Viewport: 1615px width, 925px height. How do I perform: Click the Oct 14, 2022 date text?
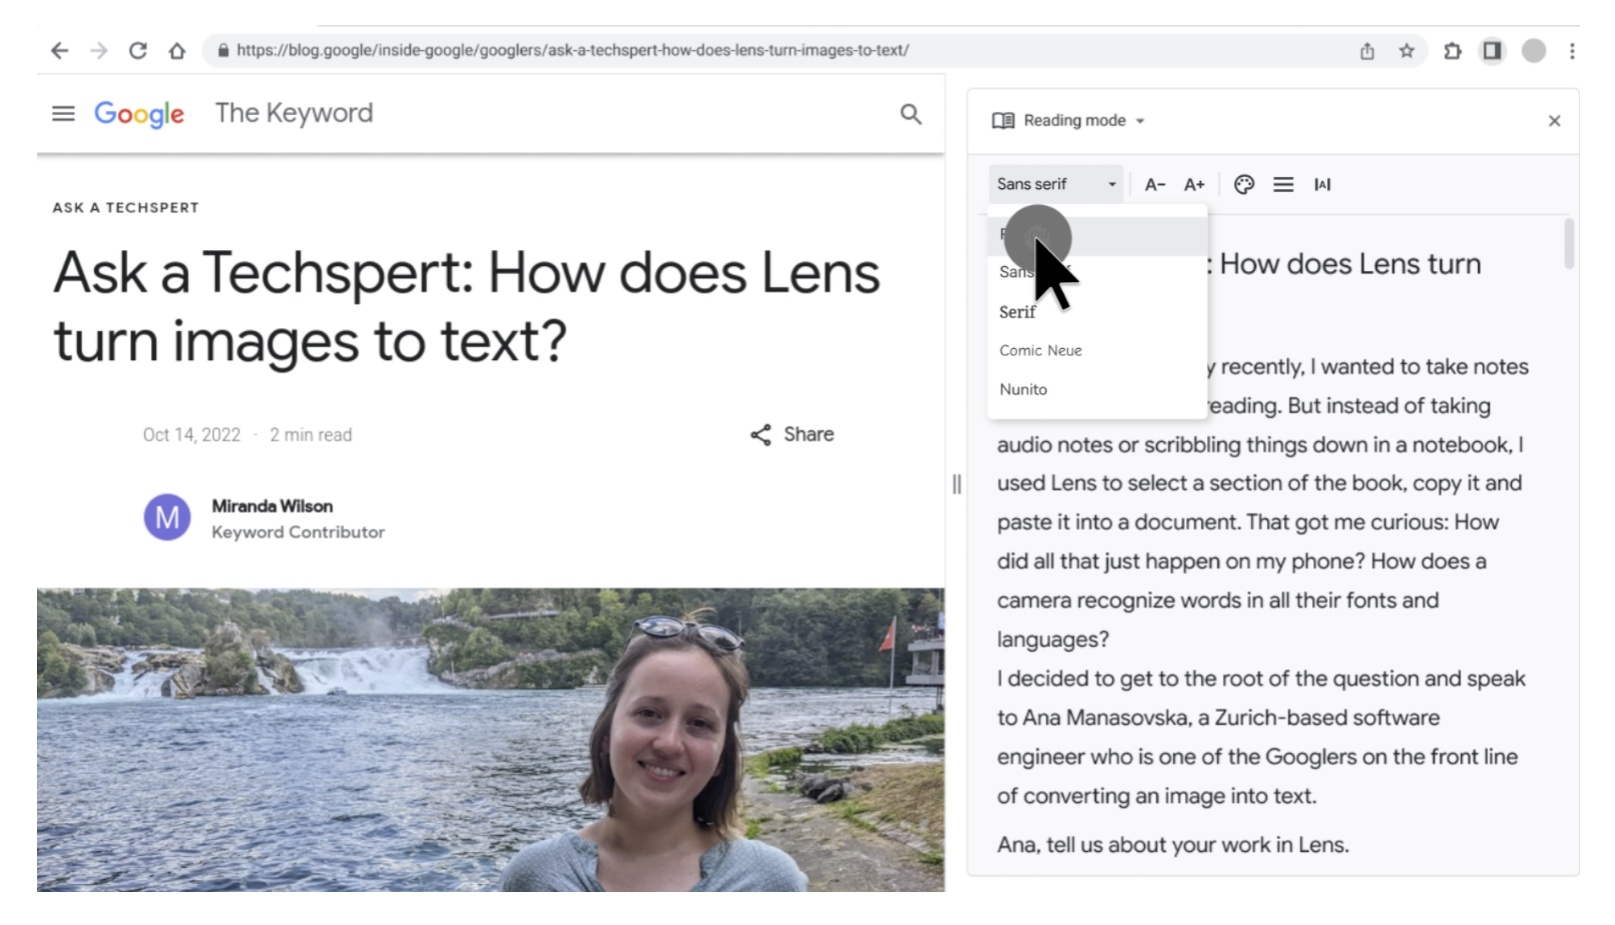(x=192, y=435)
